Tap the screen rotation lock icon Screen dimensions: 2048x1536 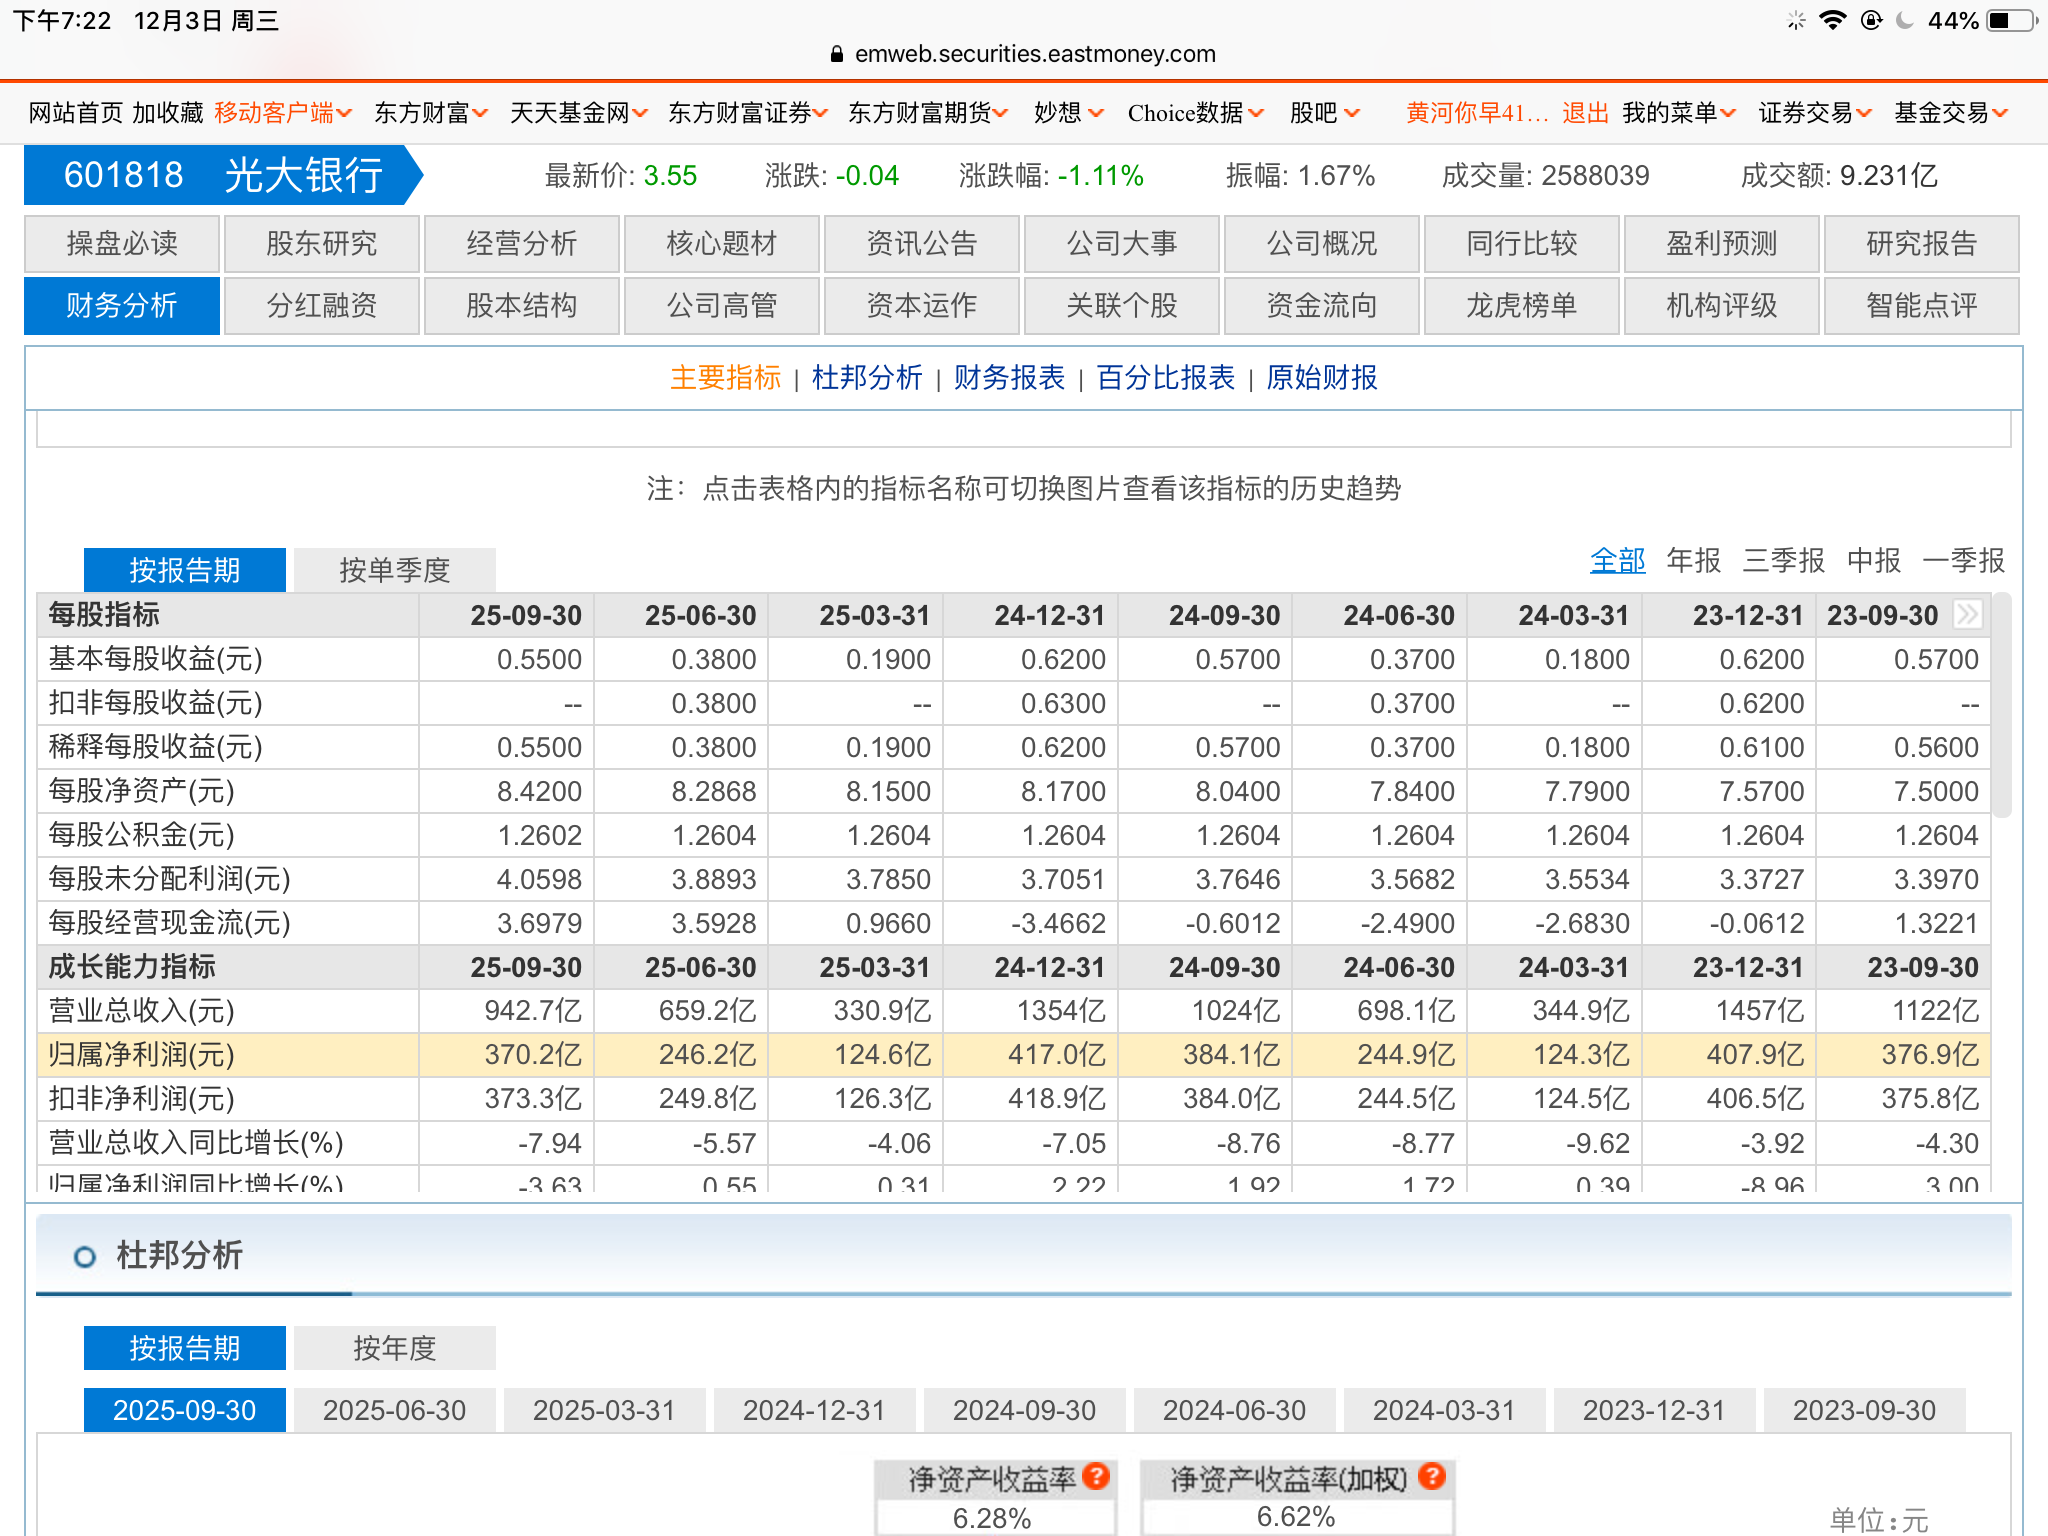click(x=1871, y=20)
